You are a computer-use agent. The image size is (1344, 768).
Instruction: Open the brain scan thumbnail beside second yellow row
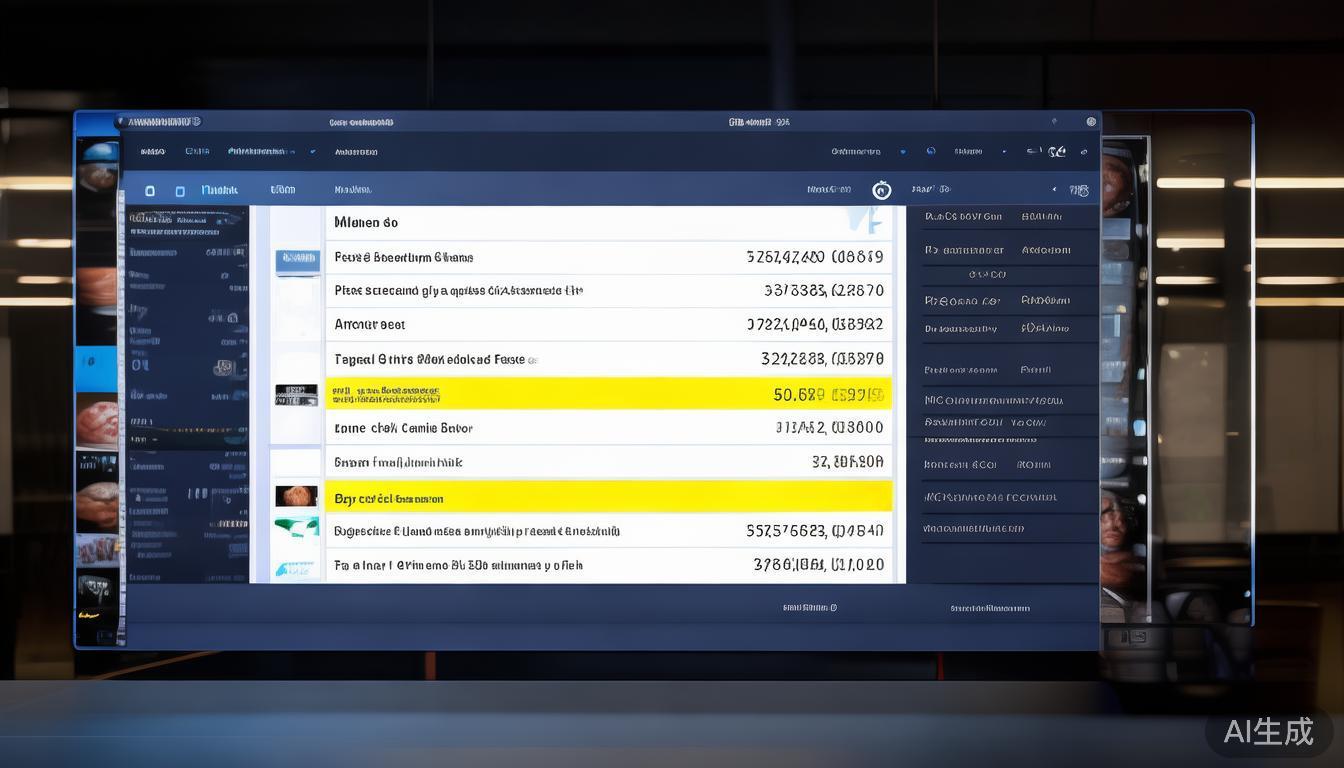tap(296, 496)
